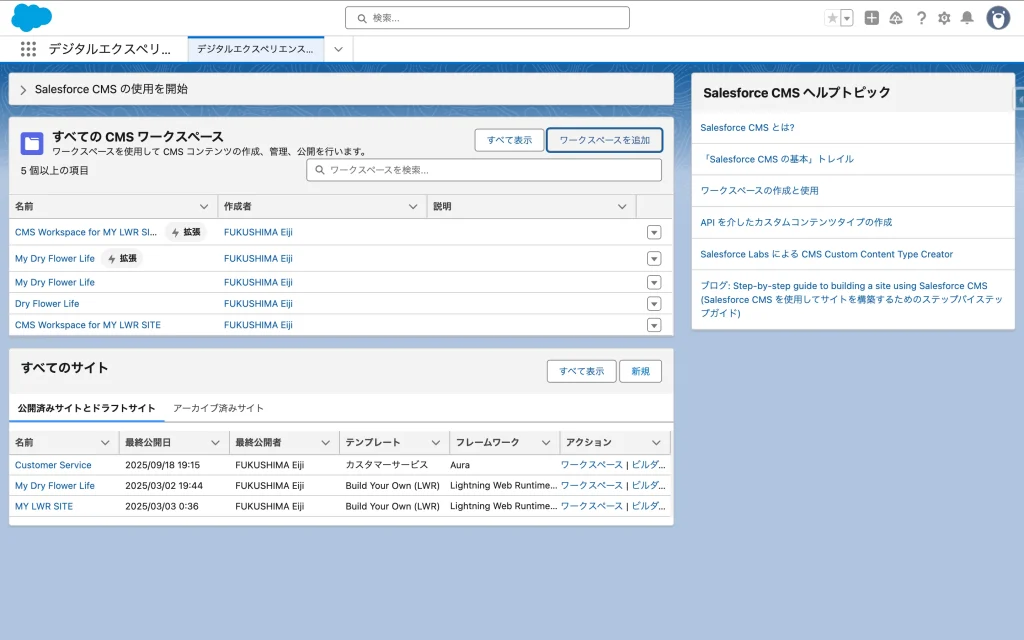Click the ワークスペースを追加 button

(x=604, y=140)
